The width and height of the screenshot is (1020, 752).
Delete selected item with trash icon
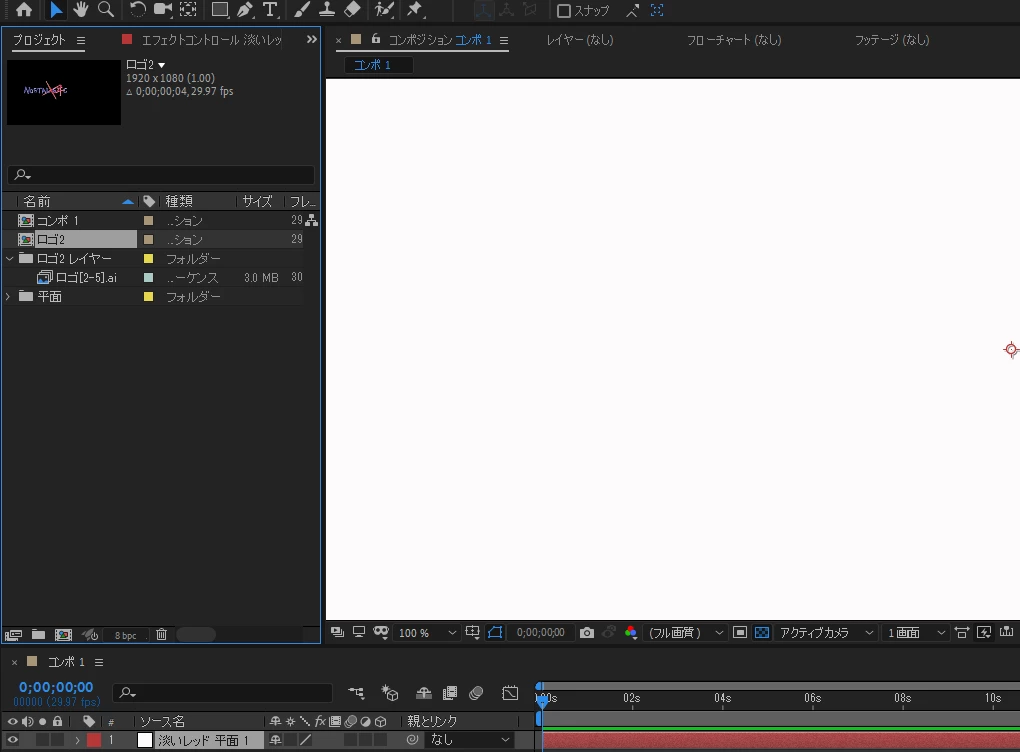[161, 634]
